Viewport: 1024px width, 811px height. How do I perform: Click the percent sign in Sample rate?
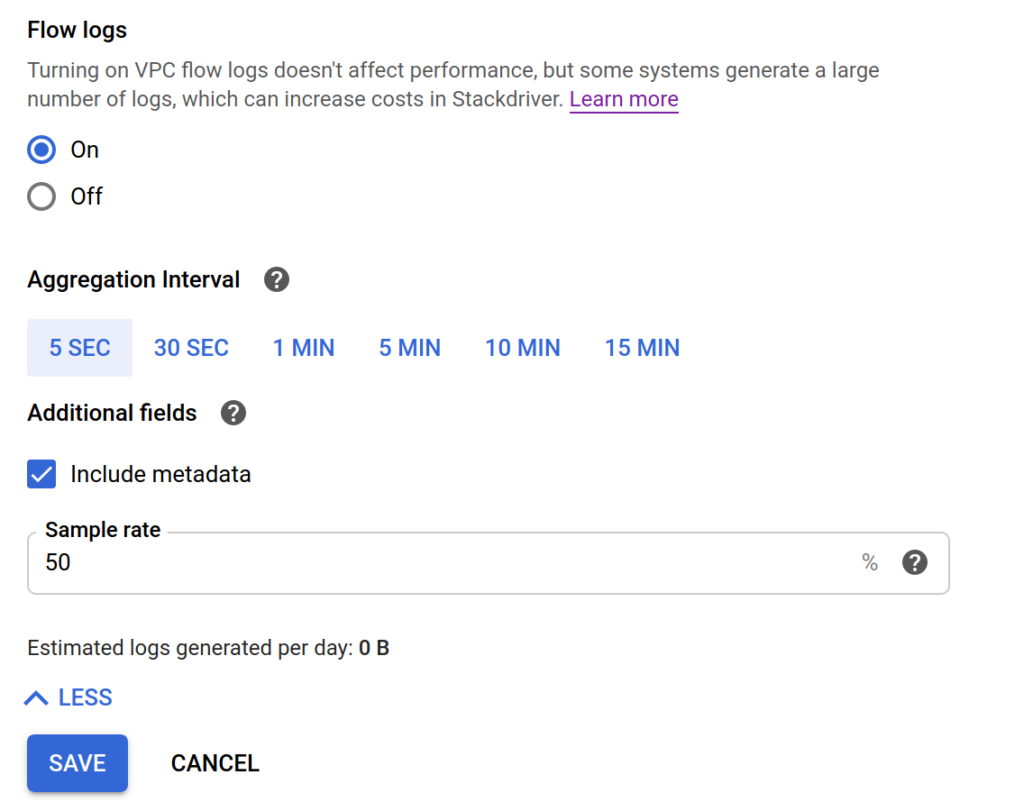[869, 562]
